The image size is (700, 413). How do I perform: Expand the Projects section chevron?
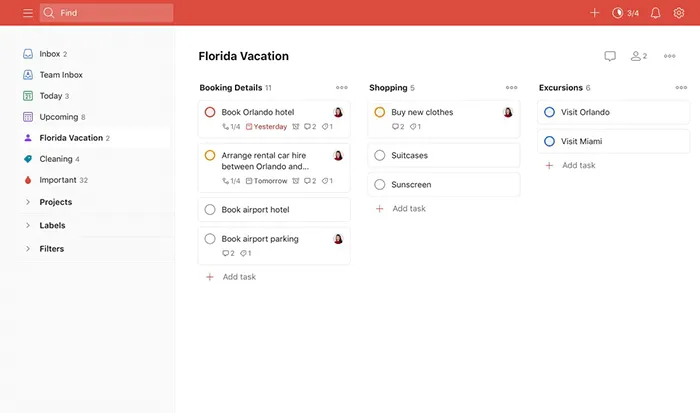[28, 202]
